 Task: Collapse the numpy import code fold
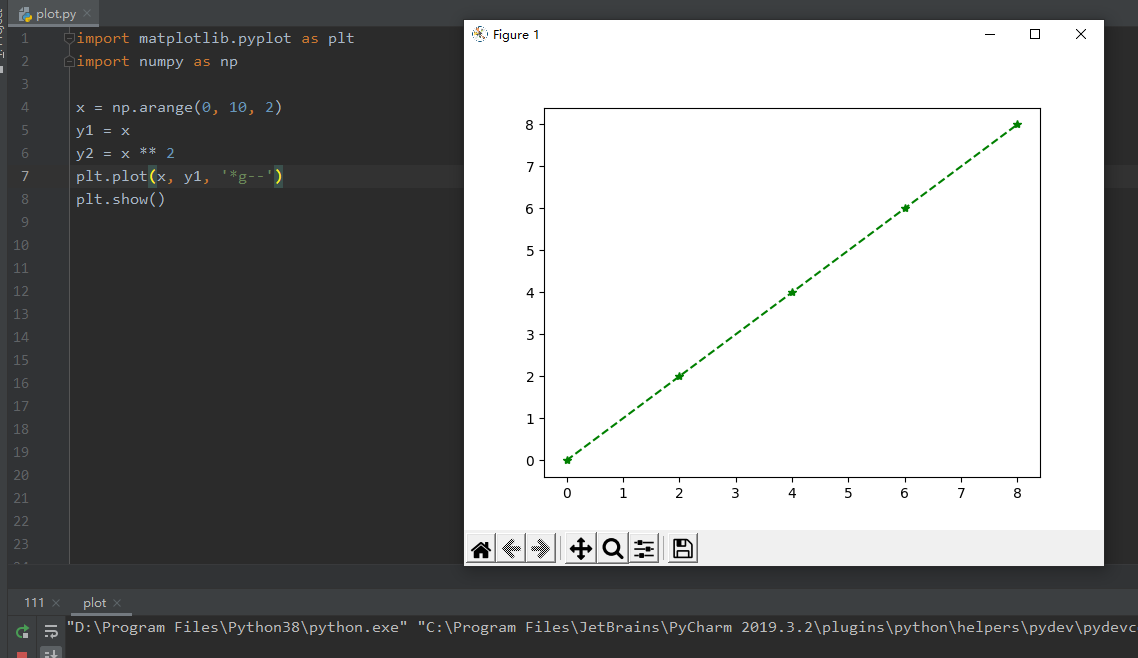(x=68, y=61)
